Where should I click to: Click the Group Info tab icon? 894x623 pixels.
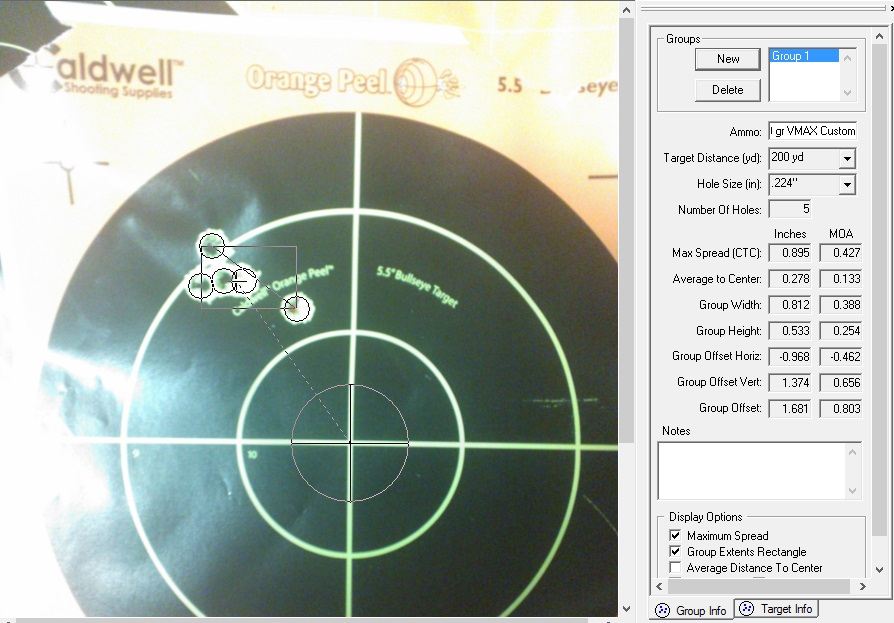tap(663, 610)
